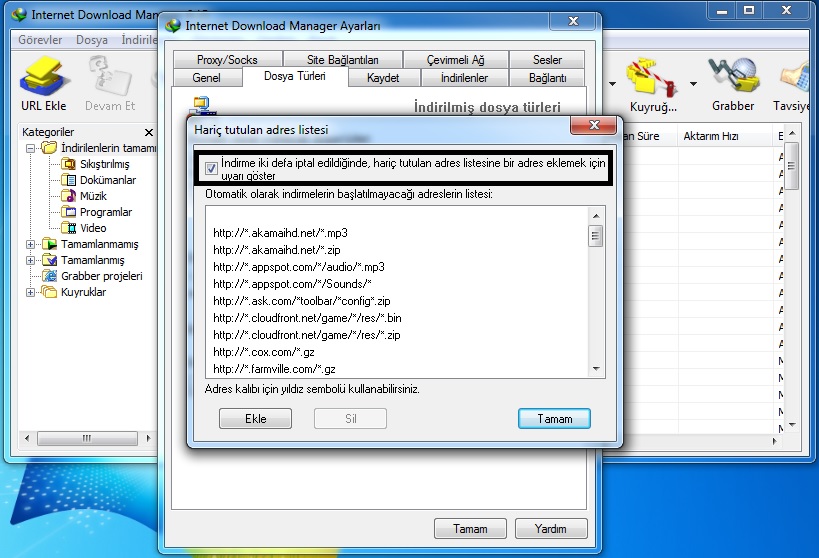The width and height of the screenshot is (819, 558).
Task: Click the Sıkıştırılmış category folder icon
Action: [69, 164]
